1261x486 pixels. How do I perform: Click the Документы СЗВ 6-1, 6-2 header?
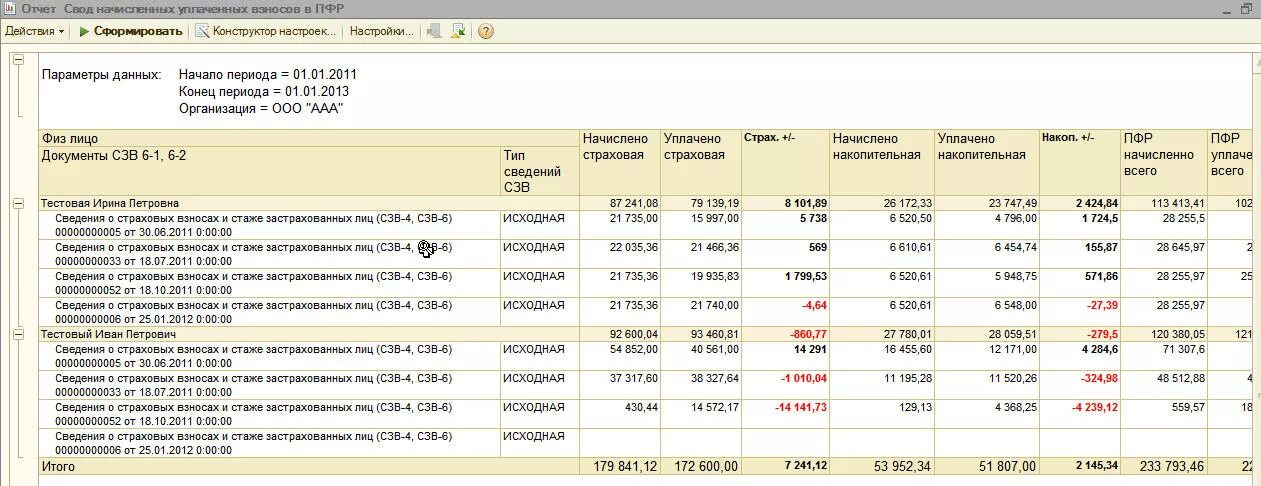270,171
